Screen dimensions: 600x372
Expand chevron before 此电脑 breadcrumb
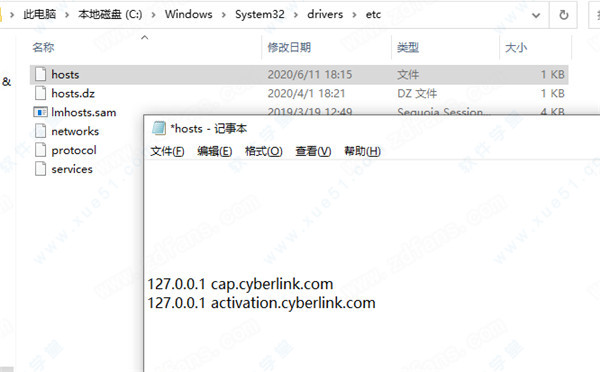pos(12,15)
